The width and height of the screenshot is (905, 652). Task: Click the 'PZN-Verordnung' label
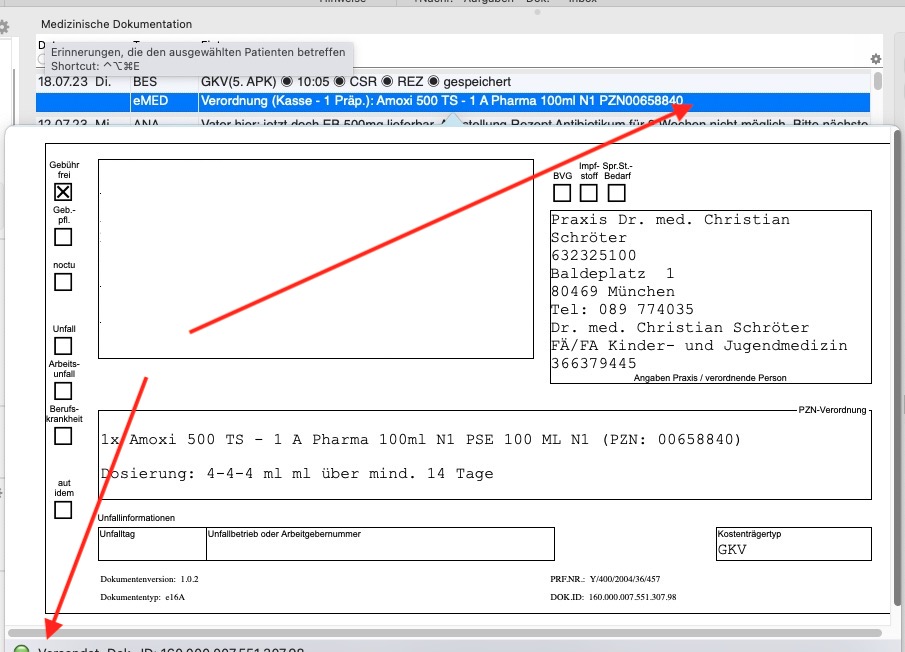(x=832, y=410)
